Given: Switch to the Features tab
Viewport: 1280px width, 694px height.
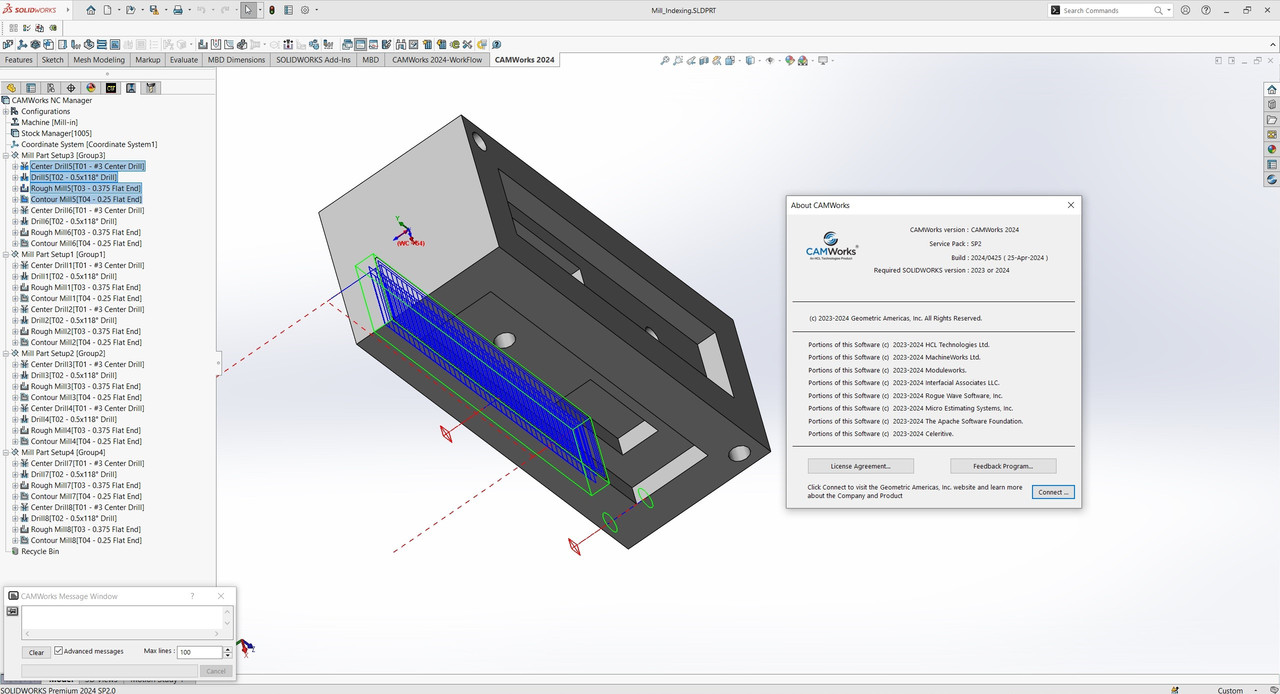Looking at the screenshot, I should pos(19,60).
